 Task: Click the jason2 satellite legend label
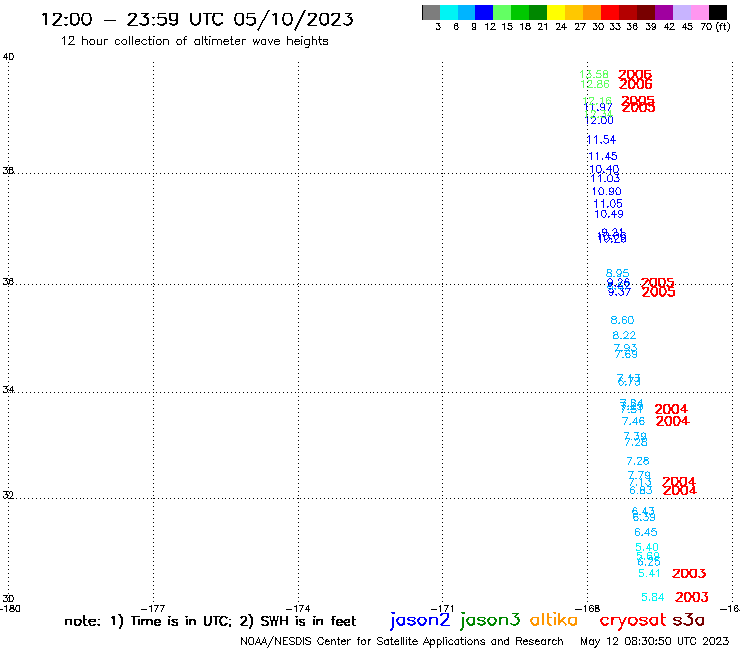[x=420, y=620]
